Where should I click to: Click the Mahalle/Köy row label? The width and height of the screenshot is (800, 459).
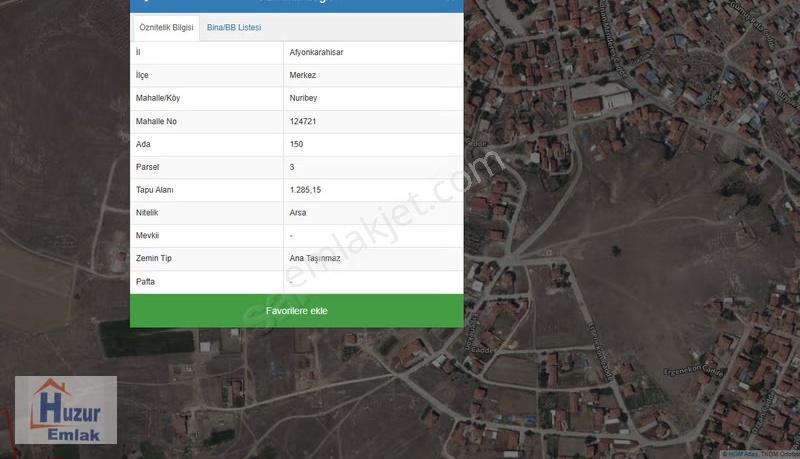tap(158, 98)
